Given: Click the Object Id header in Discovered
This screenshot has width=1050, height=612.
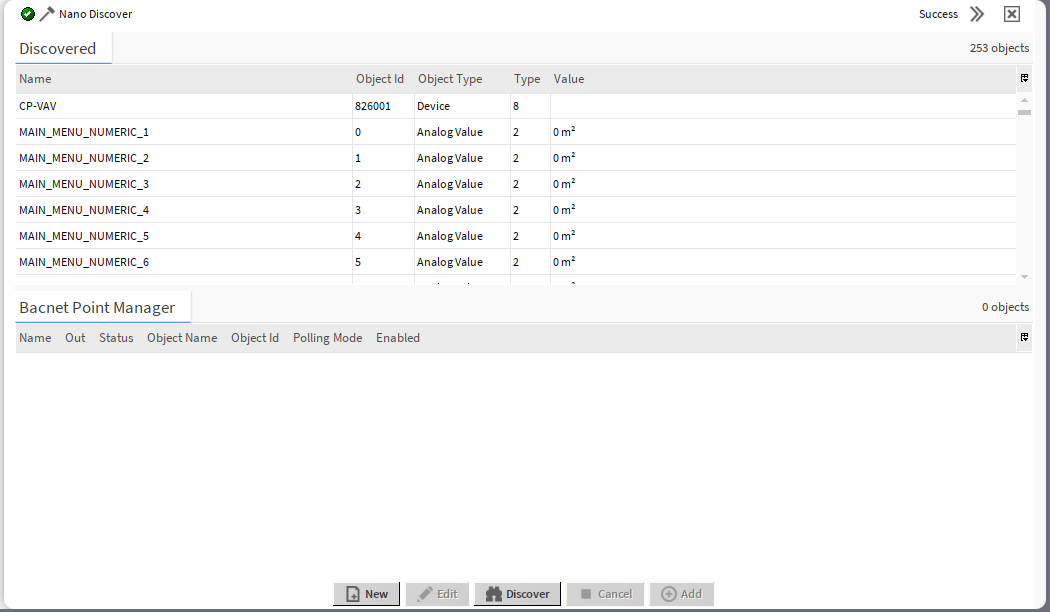Looking at the screenshot, I should [380, 79].
